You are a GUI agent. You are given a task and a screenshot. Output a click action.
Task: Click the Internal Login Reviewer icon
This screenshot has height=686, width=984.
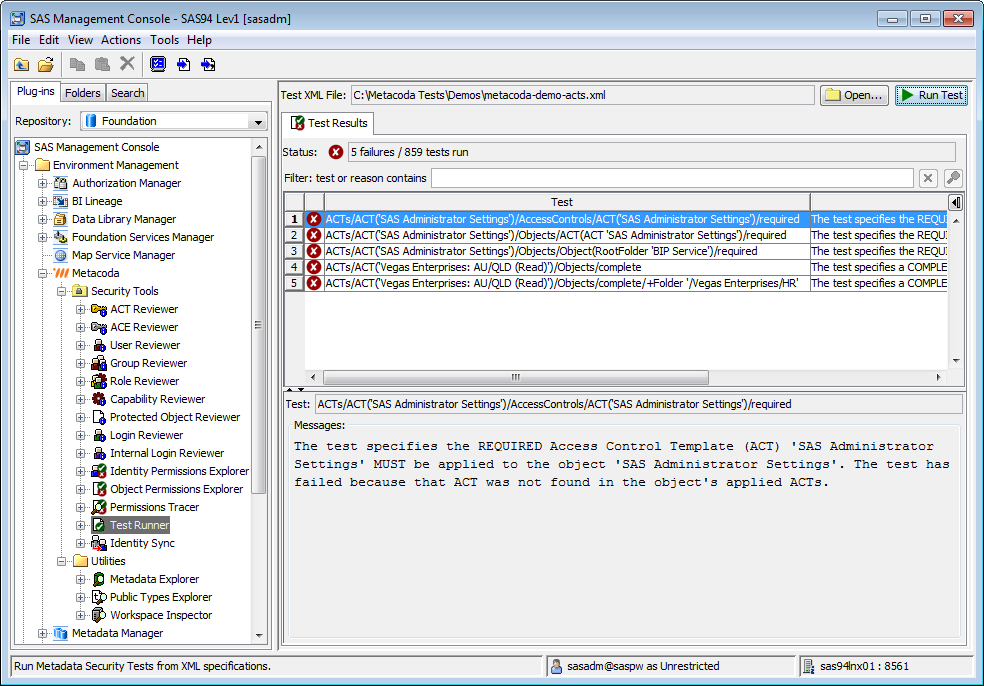99,453
